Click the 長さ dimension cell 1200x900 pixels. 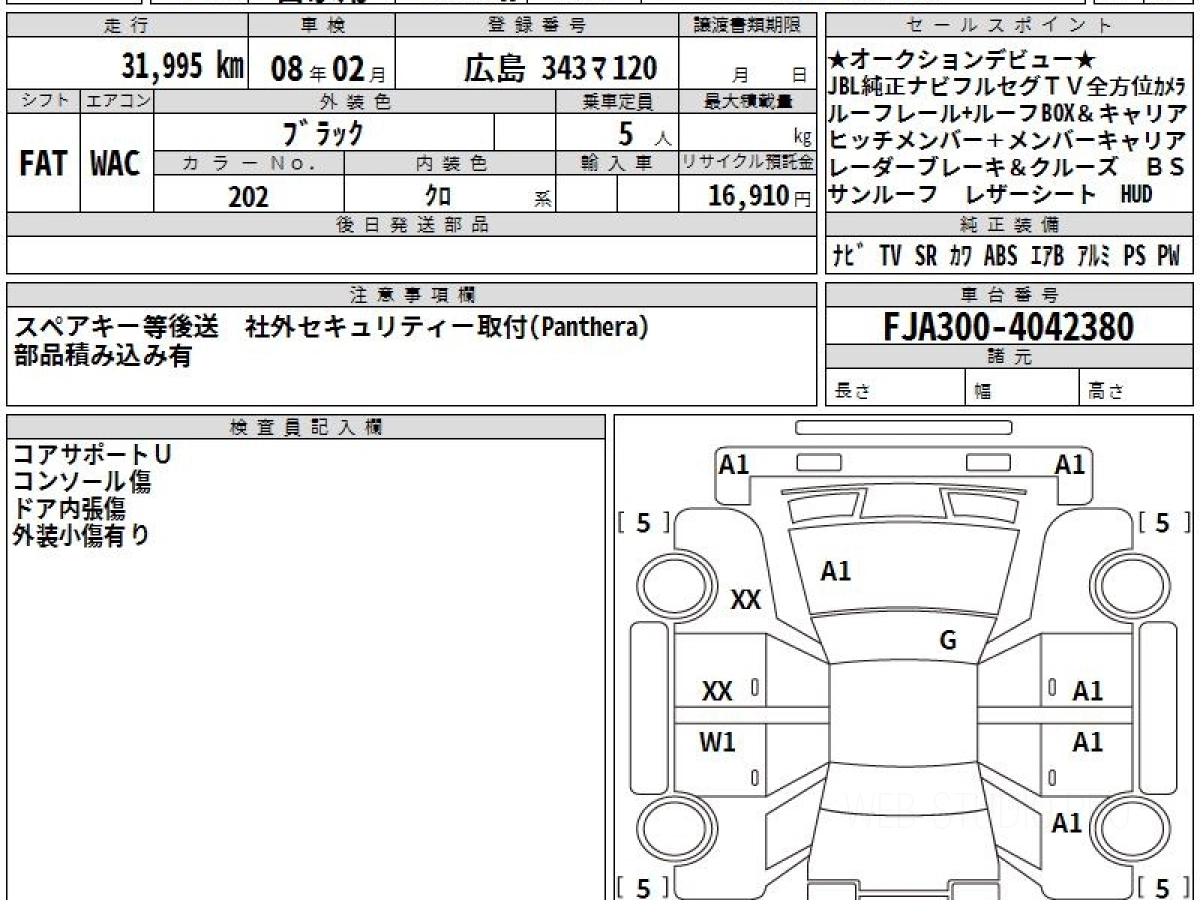(x=895, y=388)
